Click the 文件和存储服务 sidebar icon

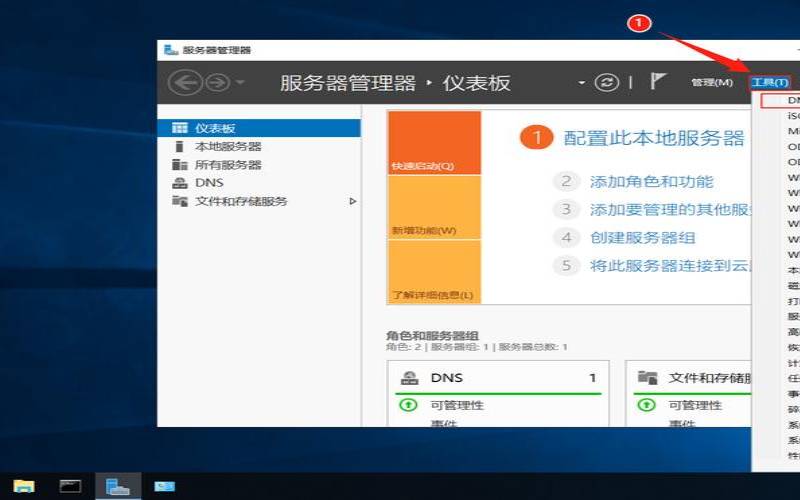tap(180, 201)
